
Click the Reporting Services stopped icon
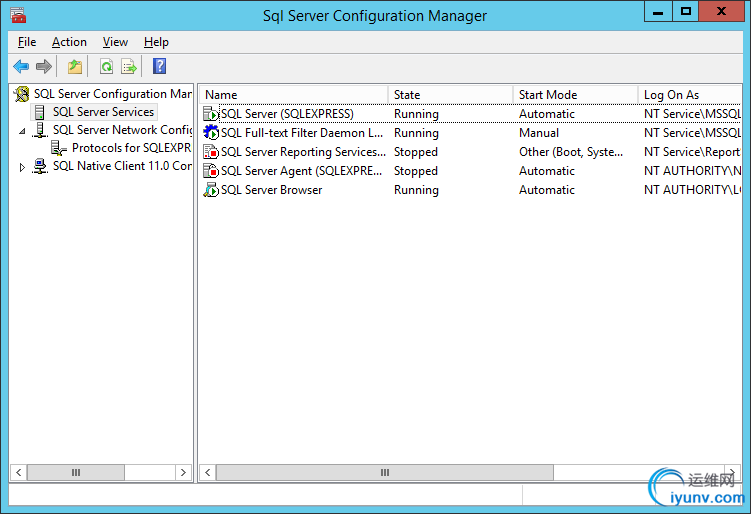pos(211,152)
